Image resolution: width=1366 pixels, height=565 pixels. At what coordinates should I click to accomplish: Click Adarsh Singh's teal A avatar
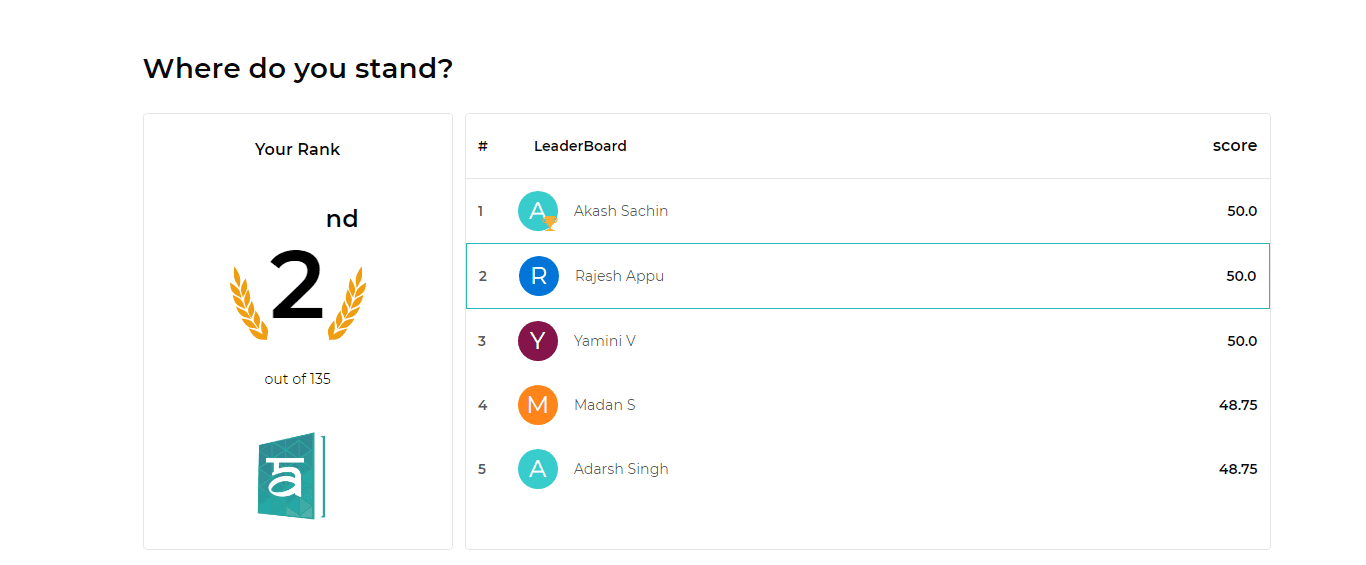(x=538, y=469)
